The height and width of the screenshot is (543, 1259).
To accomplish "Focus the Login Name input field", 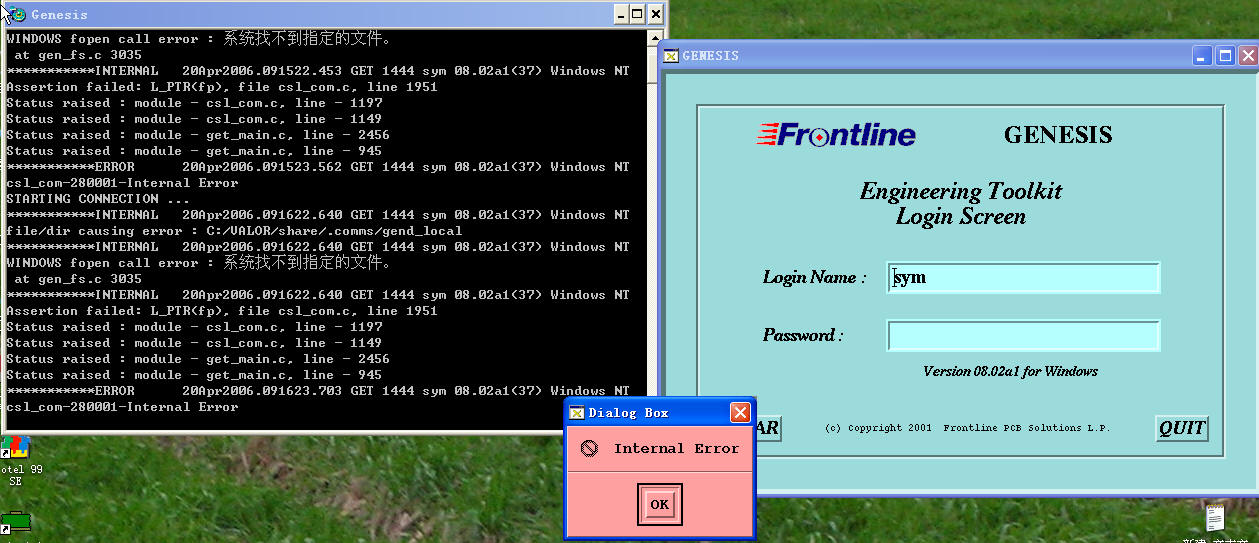I will point(1024,277).
